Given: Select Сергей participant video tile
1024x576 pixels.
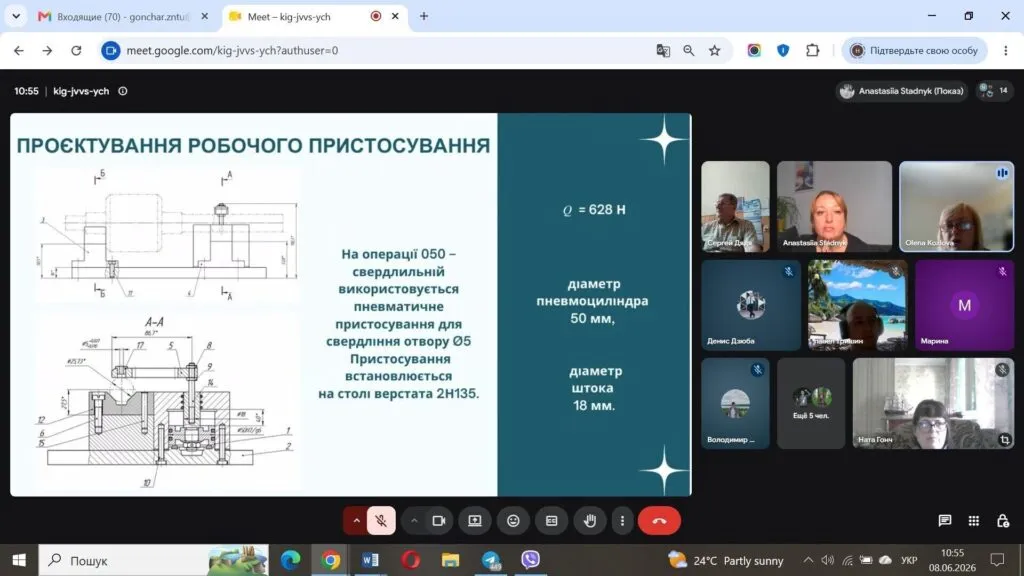Looking at the screenshot, I should tap(735, 206).
